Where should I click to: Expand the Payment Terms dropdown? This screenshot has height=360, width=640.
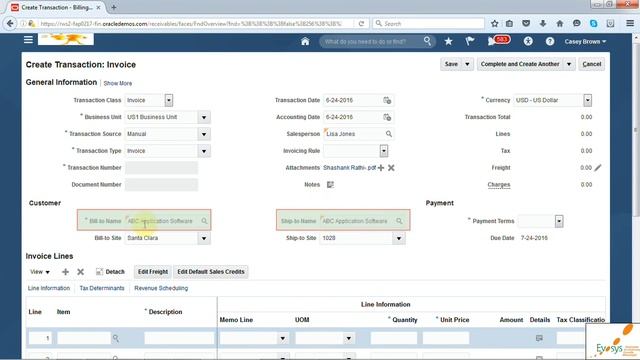pyautogui.click(x=559, y=221)
